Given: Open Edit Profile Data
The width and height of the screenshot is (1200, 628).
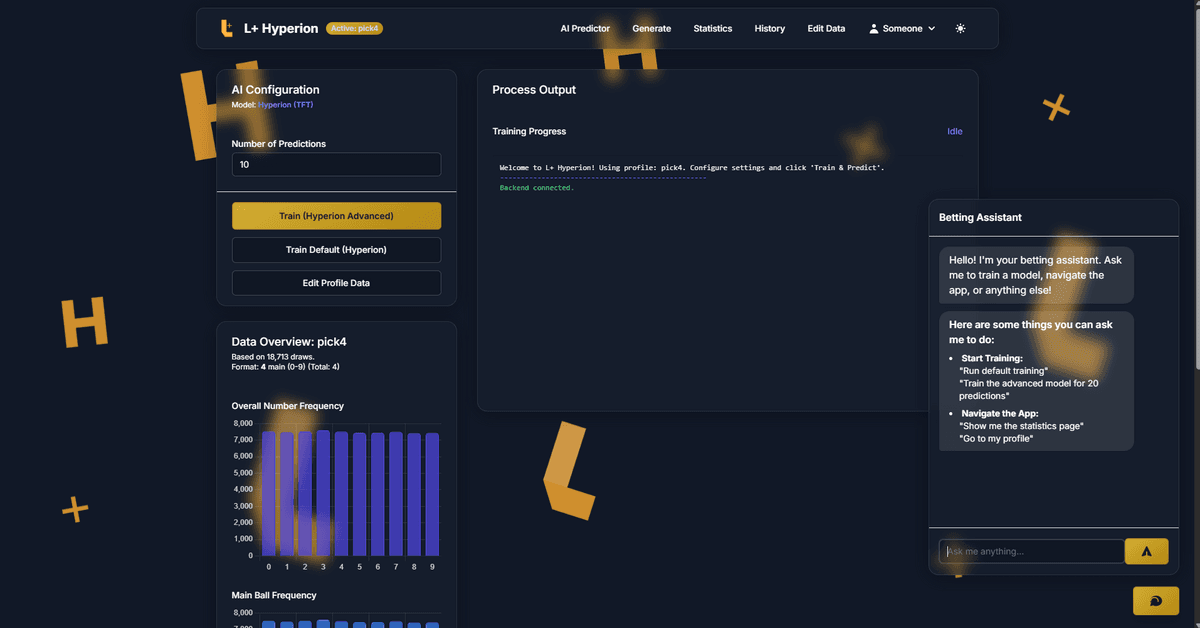Looking at the screenshot, I should point(336,283).
